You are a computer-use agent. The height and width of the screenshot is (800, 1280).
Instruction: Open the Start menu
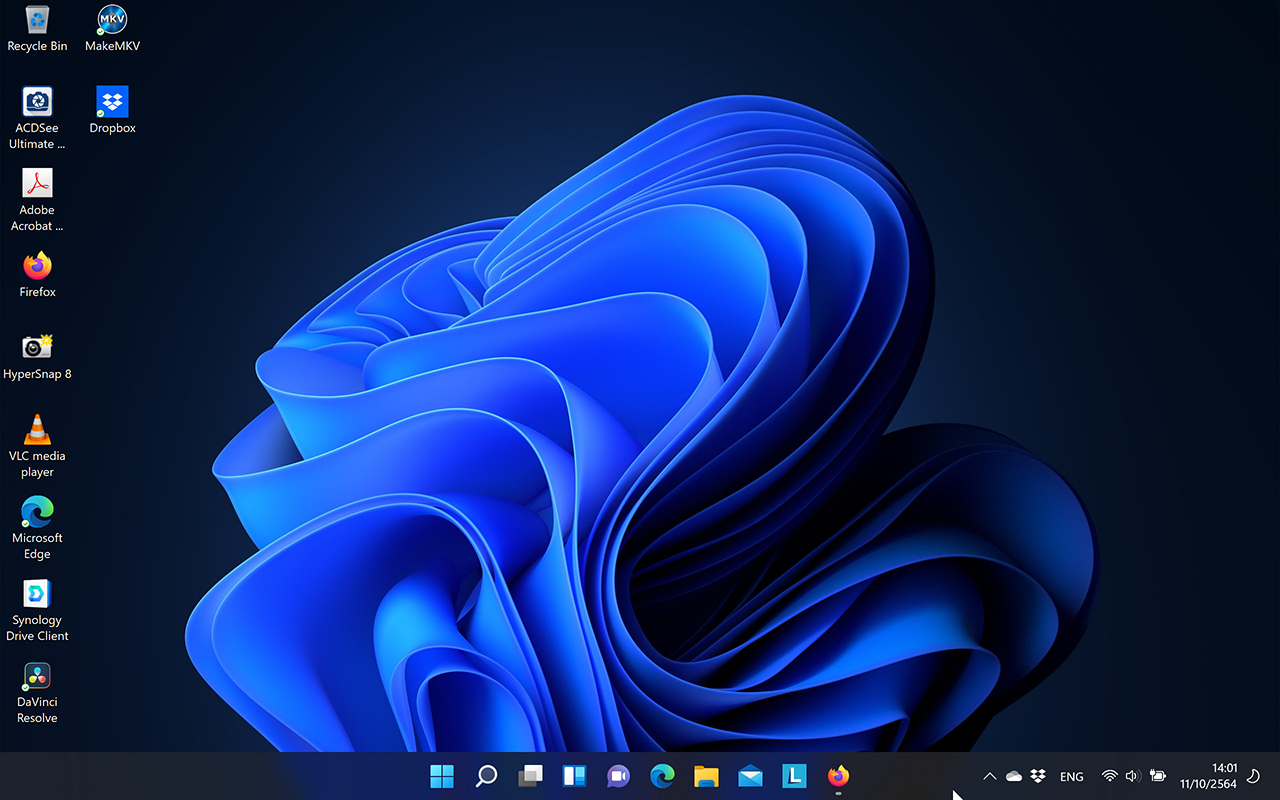tap(441, 776)
